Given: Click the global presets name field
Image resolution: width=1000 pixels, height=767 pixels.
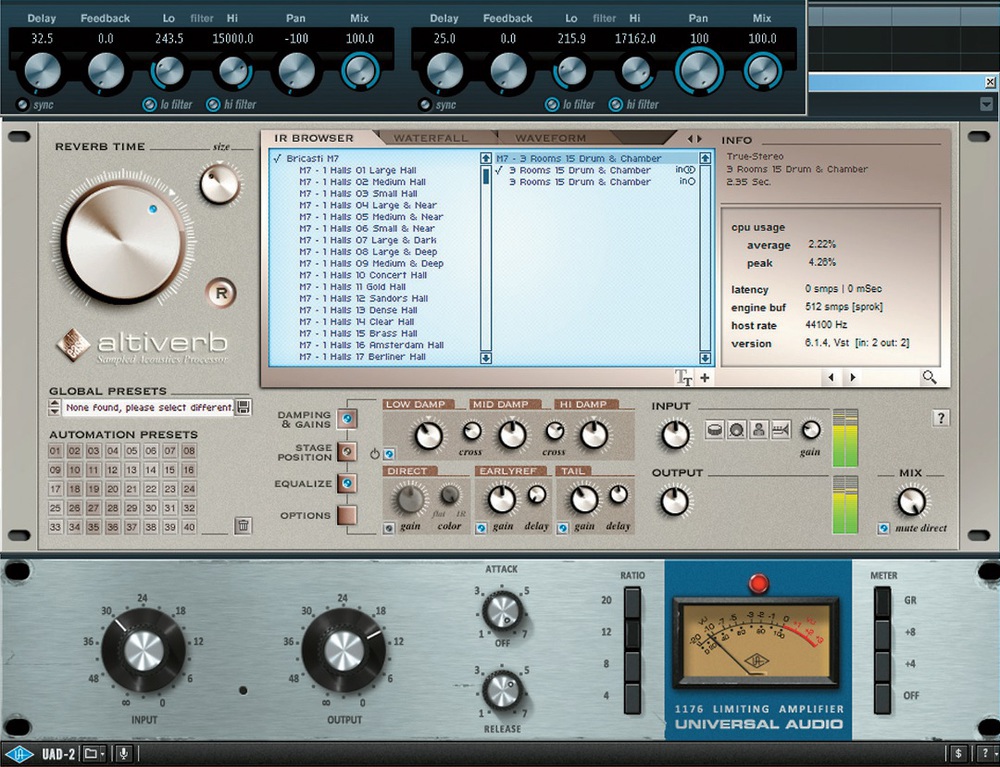Looking at the screenshot, I should [x=148, y=407].
